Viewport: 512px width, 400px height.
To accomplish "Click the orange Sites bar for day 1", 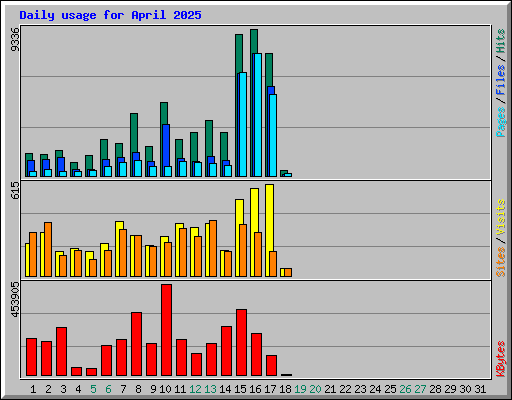I will [33, 254].
